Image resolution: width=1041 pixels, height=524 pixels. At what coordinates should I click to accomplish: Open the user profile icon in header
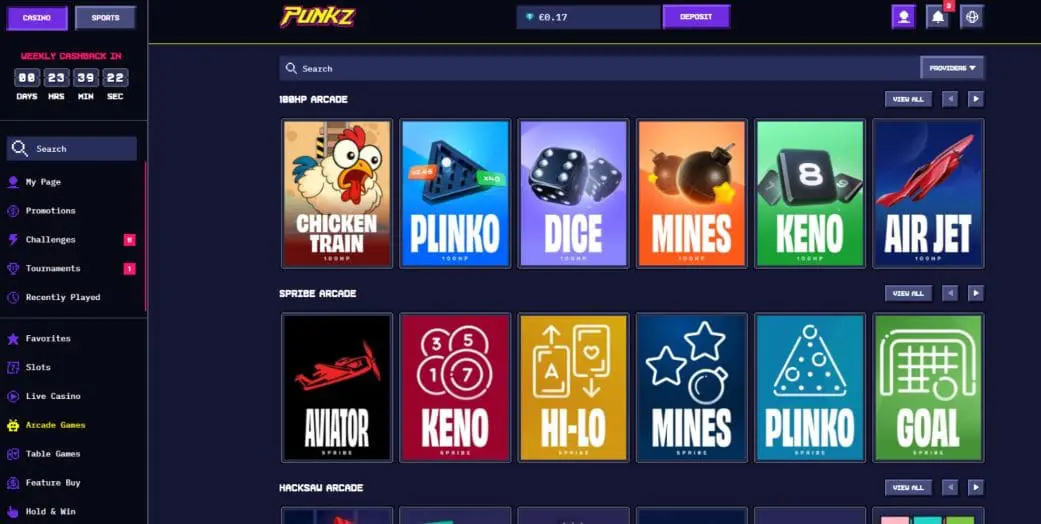(903, 17)
